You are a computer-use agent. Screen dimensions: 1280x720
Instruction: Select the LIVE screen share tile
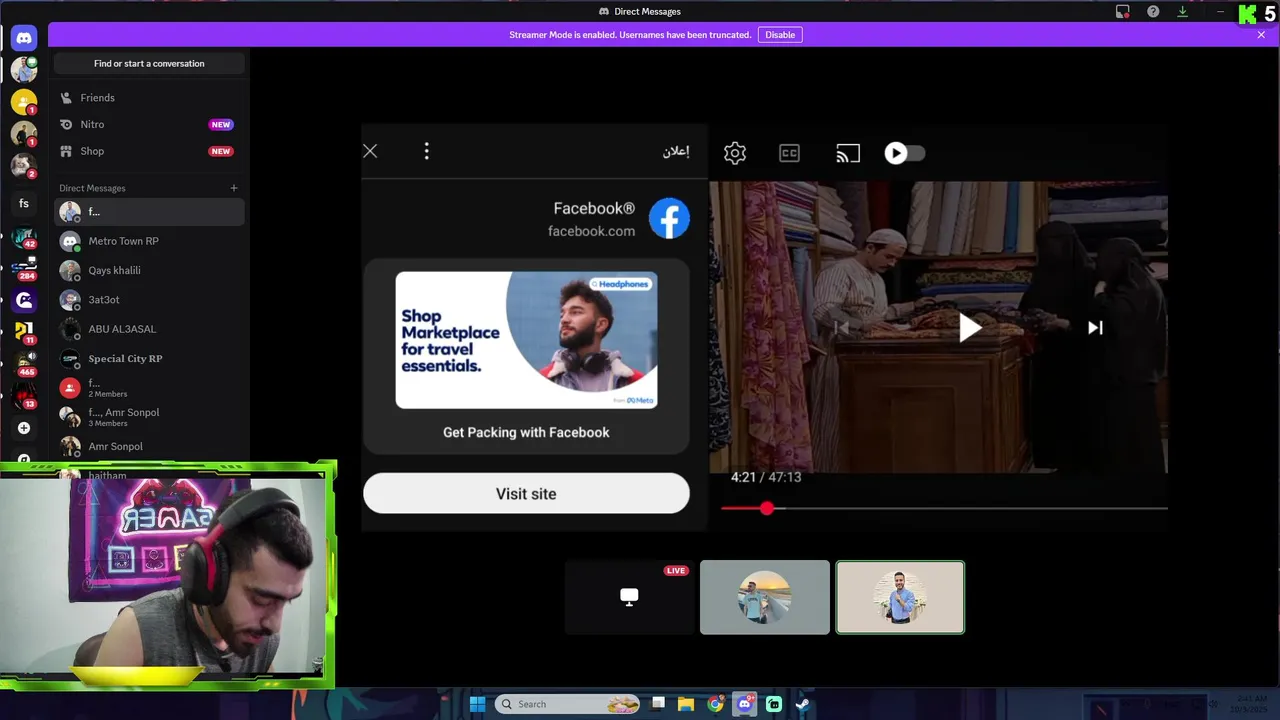pyautogui.click(x=629, y=597)
